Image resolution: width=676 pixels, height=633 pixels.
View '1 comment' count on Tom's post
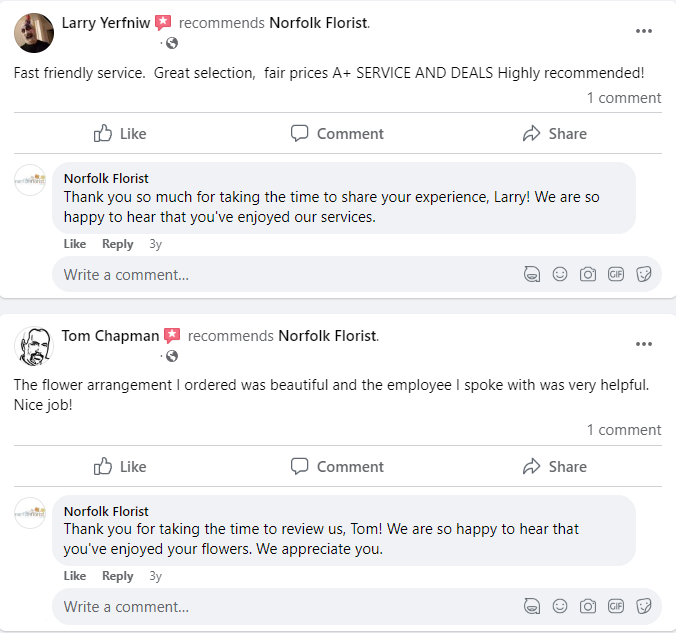[x=624, y=430]
